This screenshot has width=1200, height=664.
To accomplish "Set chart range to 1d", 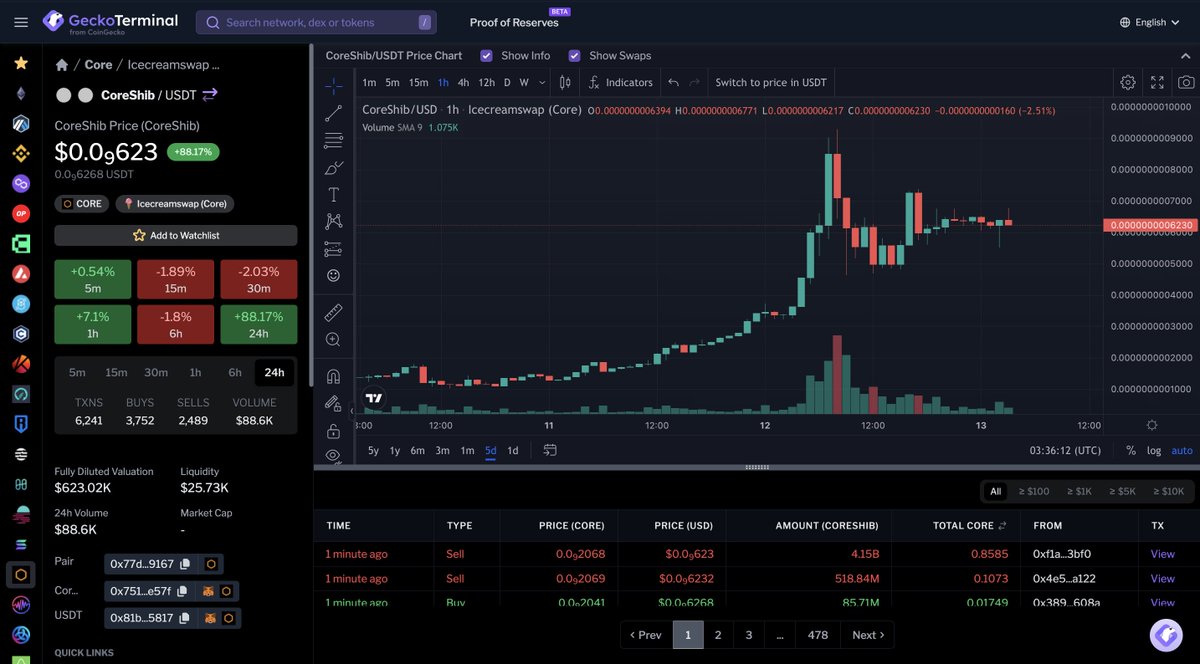I will [513, 450].
